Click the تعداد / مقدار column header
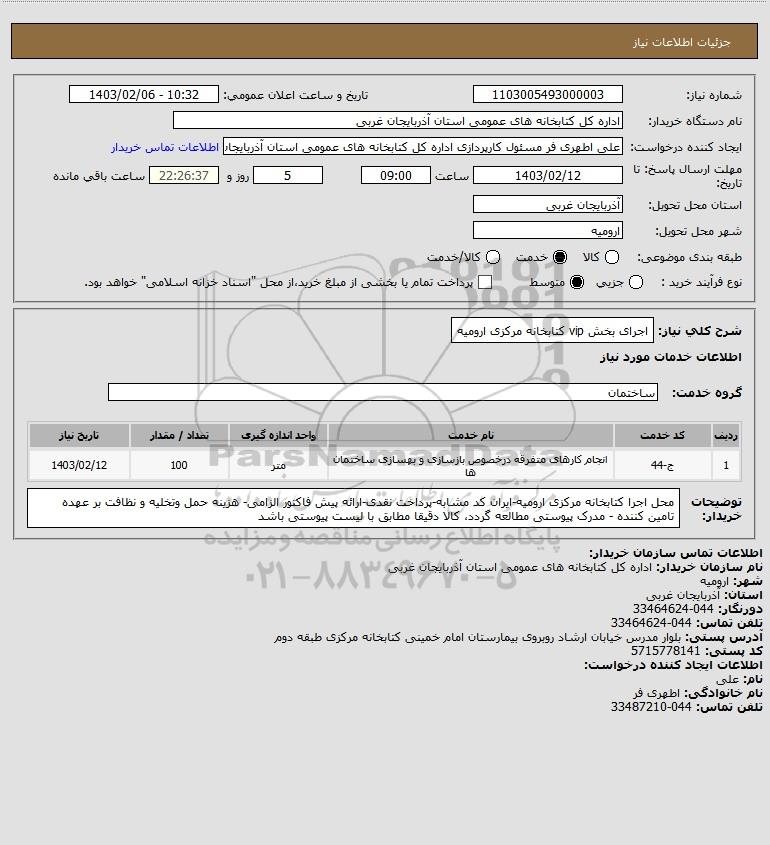The image size is (770, 845). 179,435
